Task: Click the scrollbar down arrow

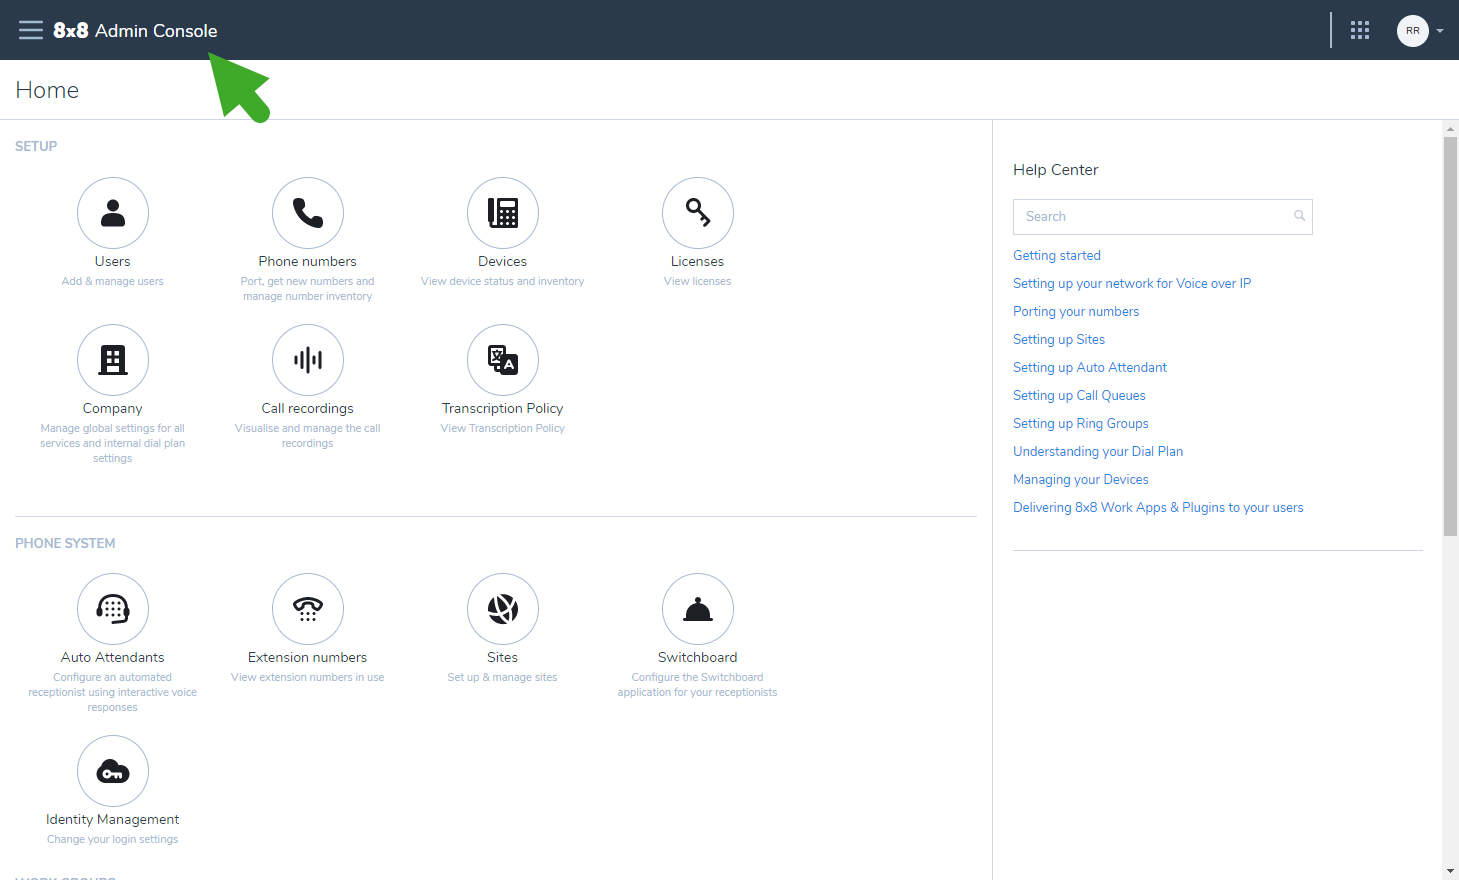Action: tap(1450, 871)
